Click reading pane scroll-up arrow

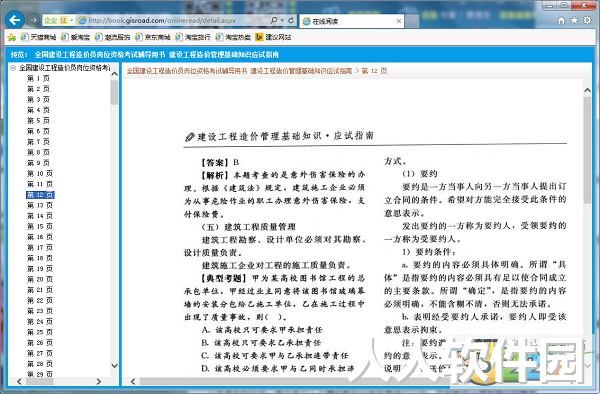[587, 90]
